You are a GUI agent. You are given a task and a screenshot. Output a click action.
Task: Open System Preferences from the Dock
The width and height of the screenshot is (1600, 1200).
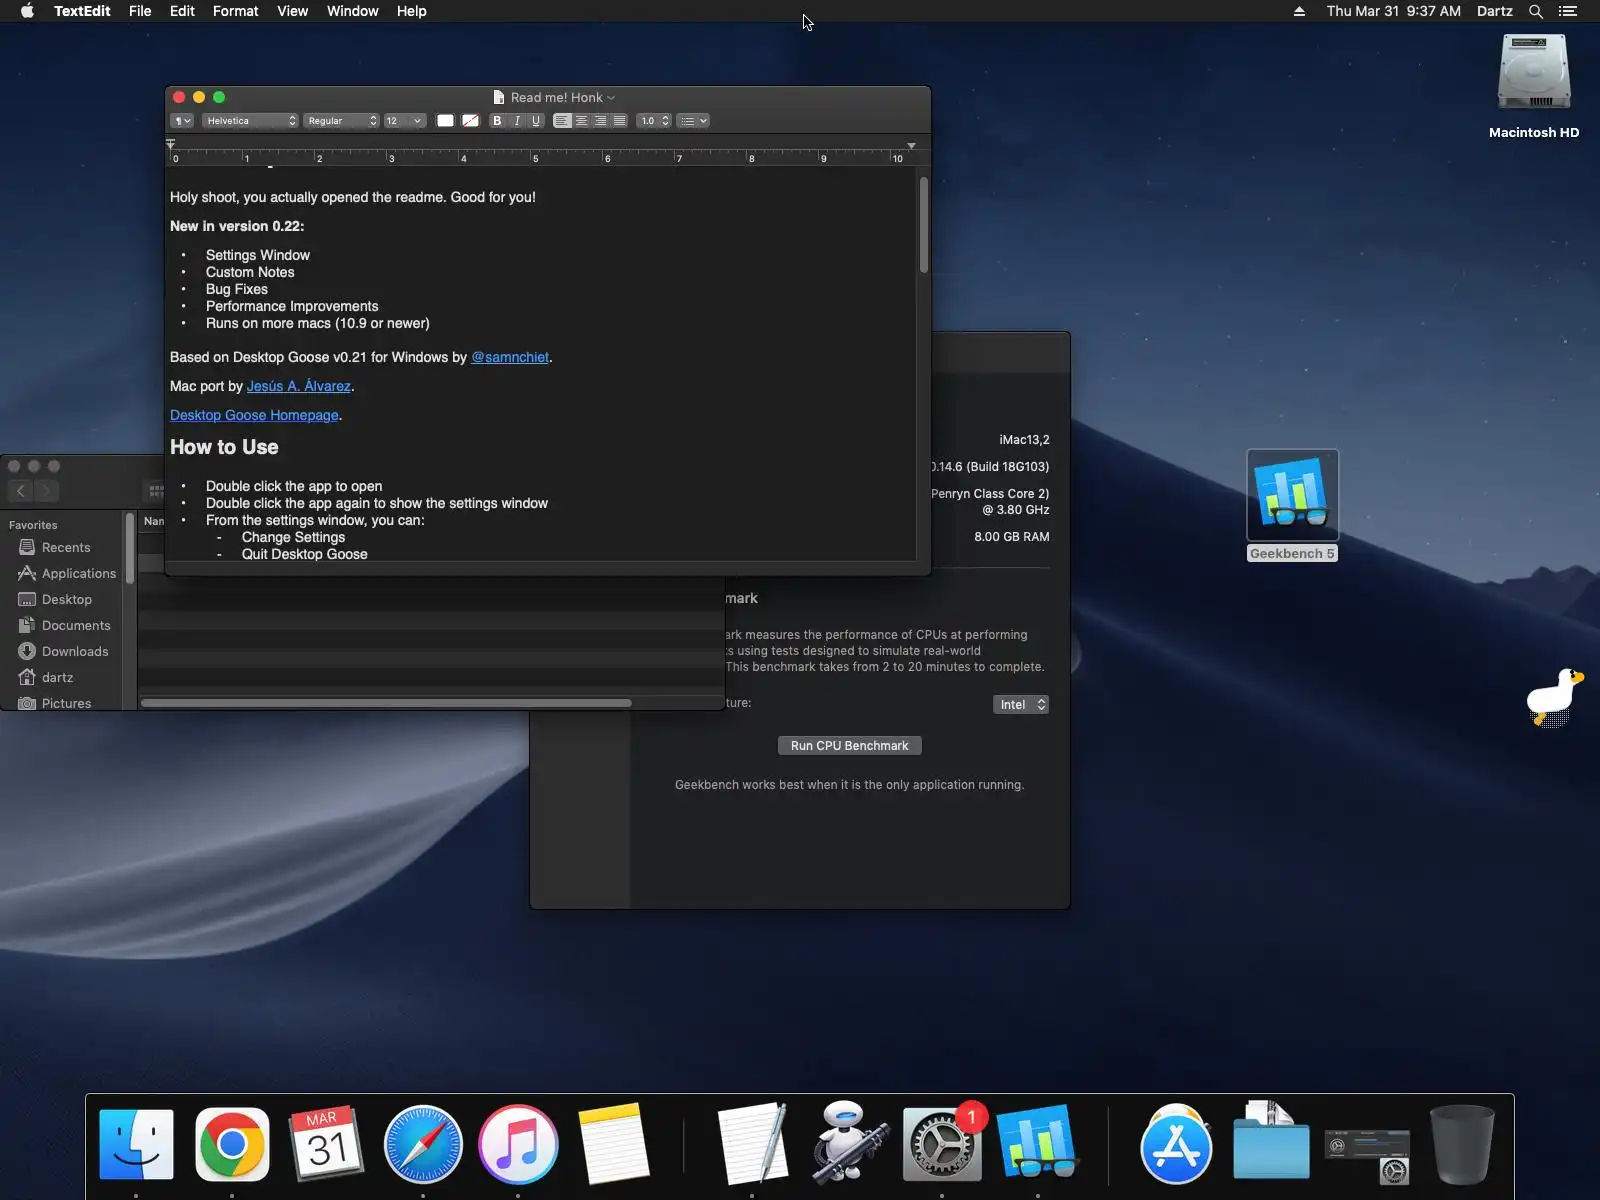click(x=942, y=1143)
